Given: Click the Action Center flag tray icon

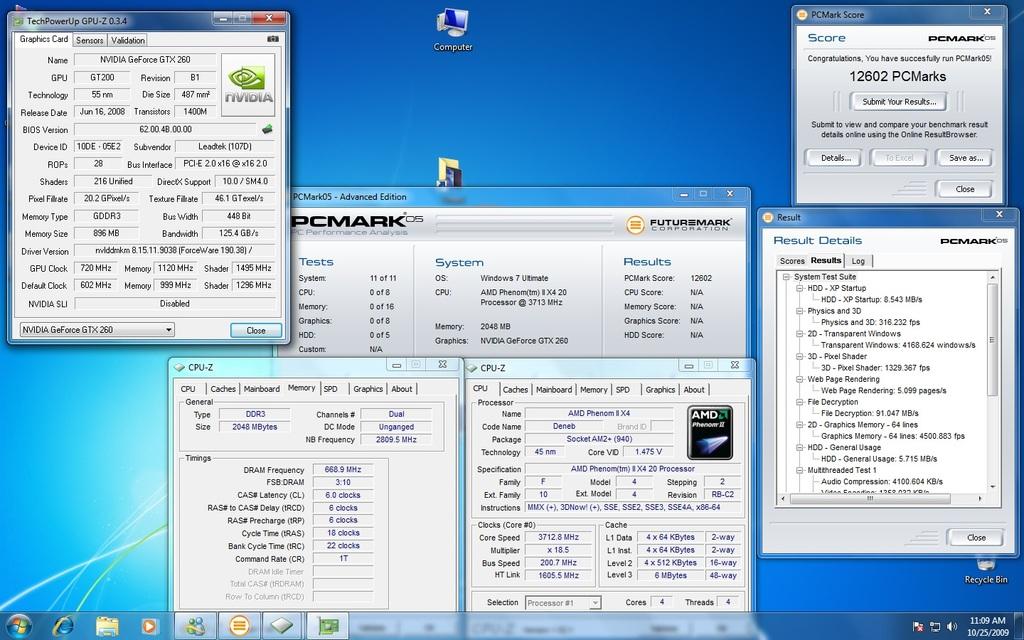Looking at the screenshot, I should (918, 627).
